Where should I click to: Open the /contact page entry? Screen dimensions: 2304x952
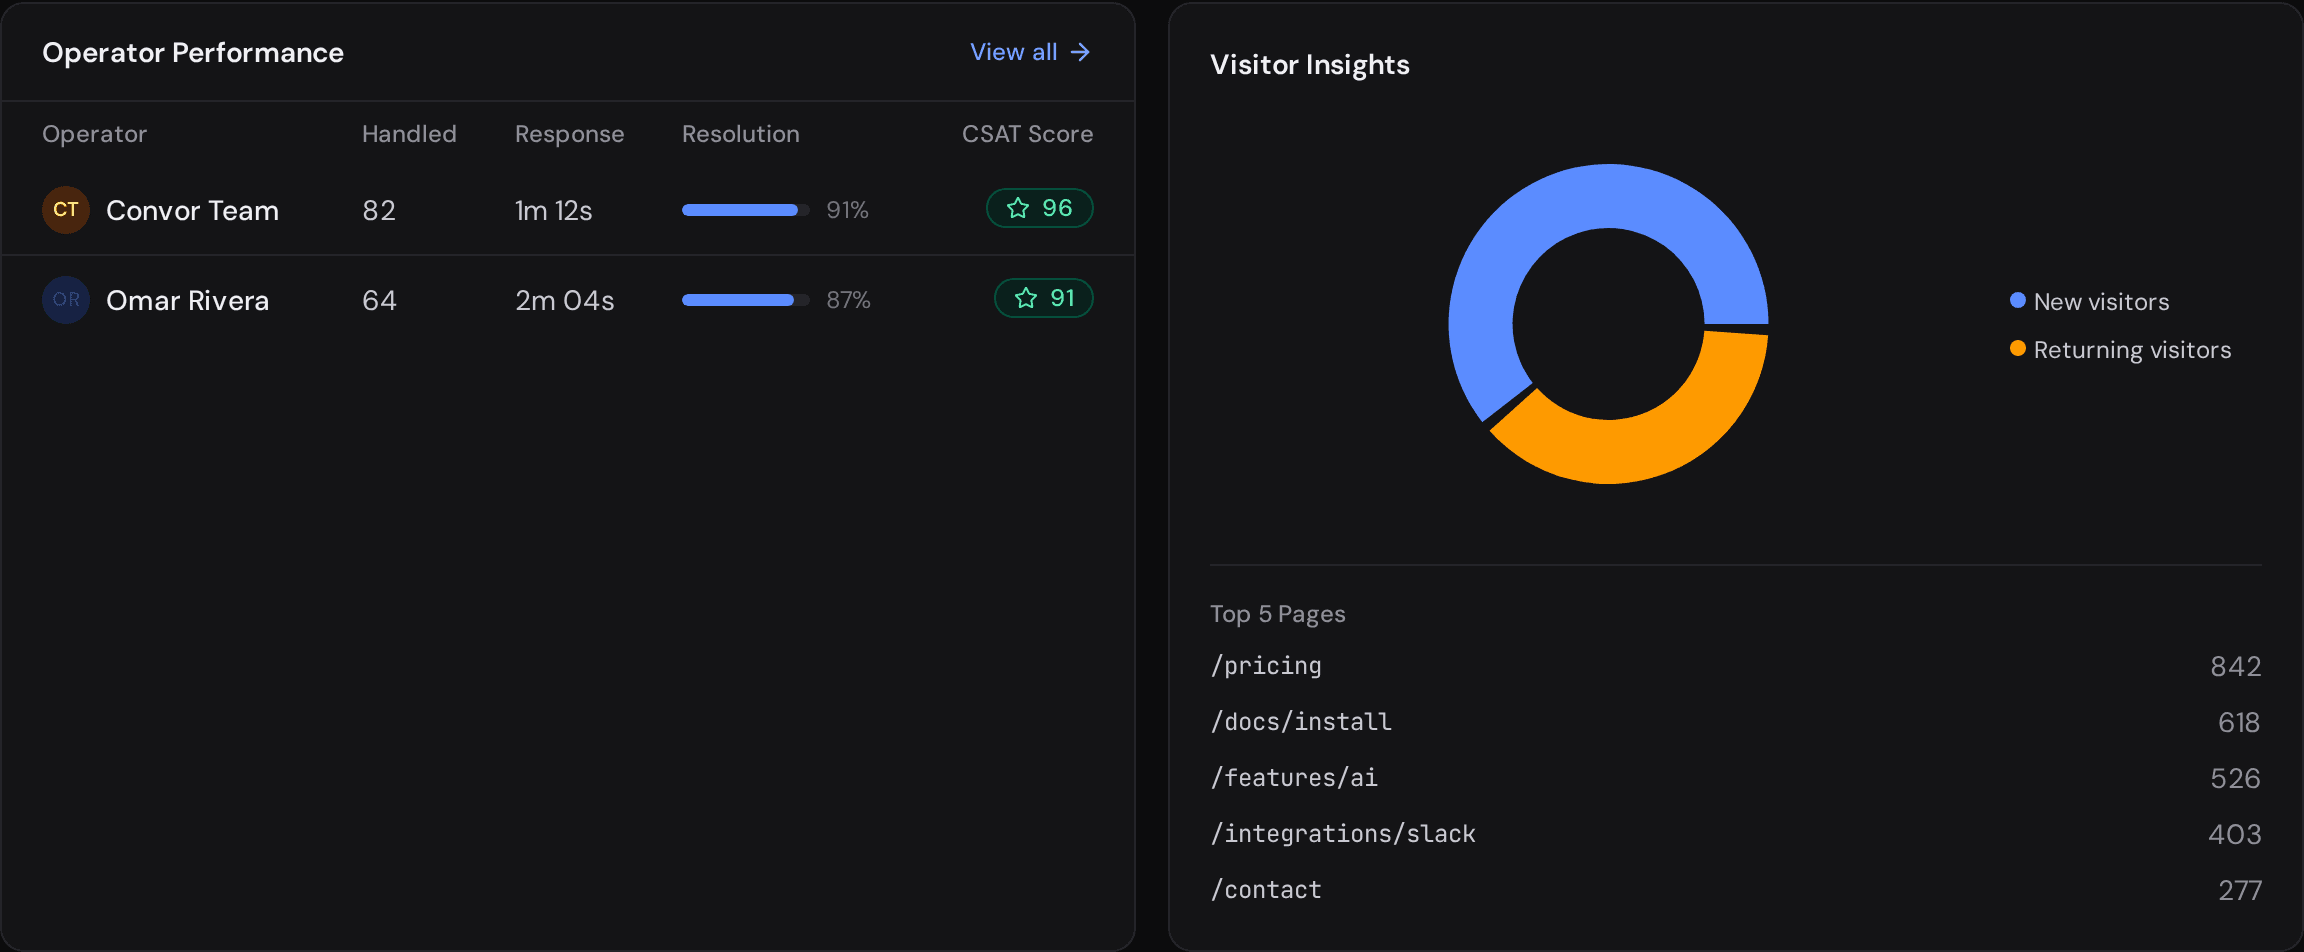pos(1265,890)
